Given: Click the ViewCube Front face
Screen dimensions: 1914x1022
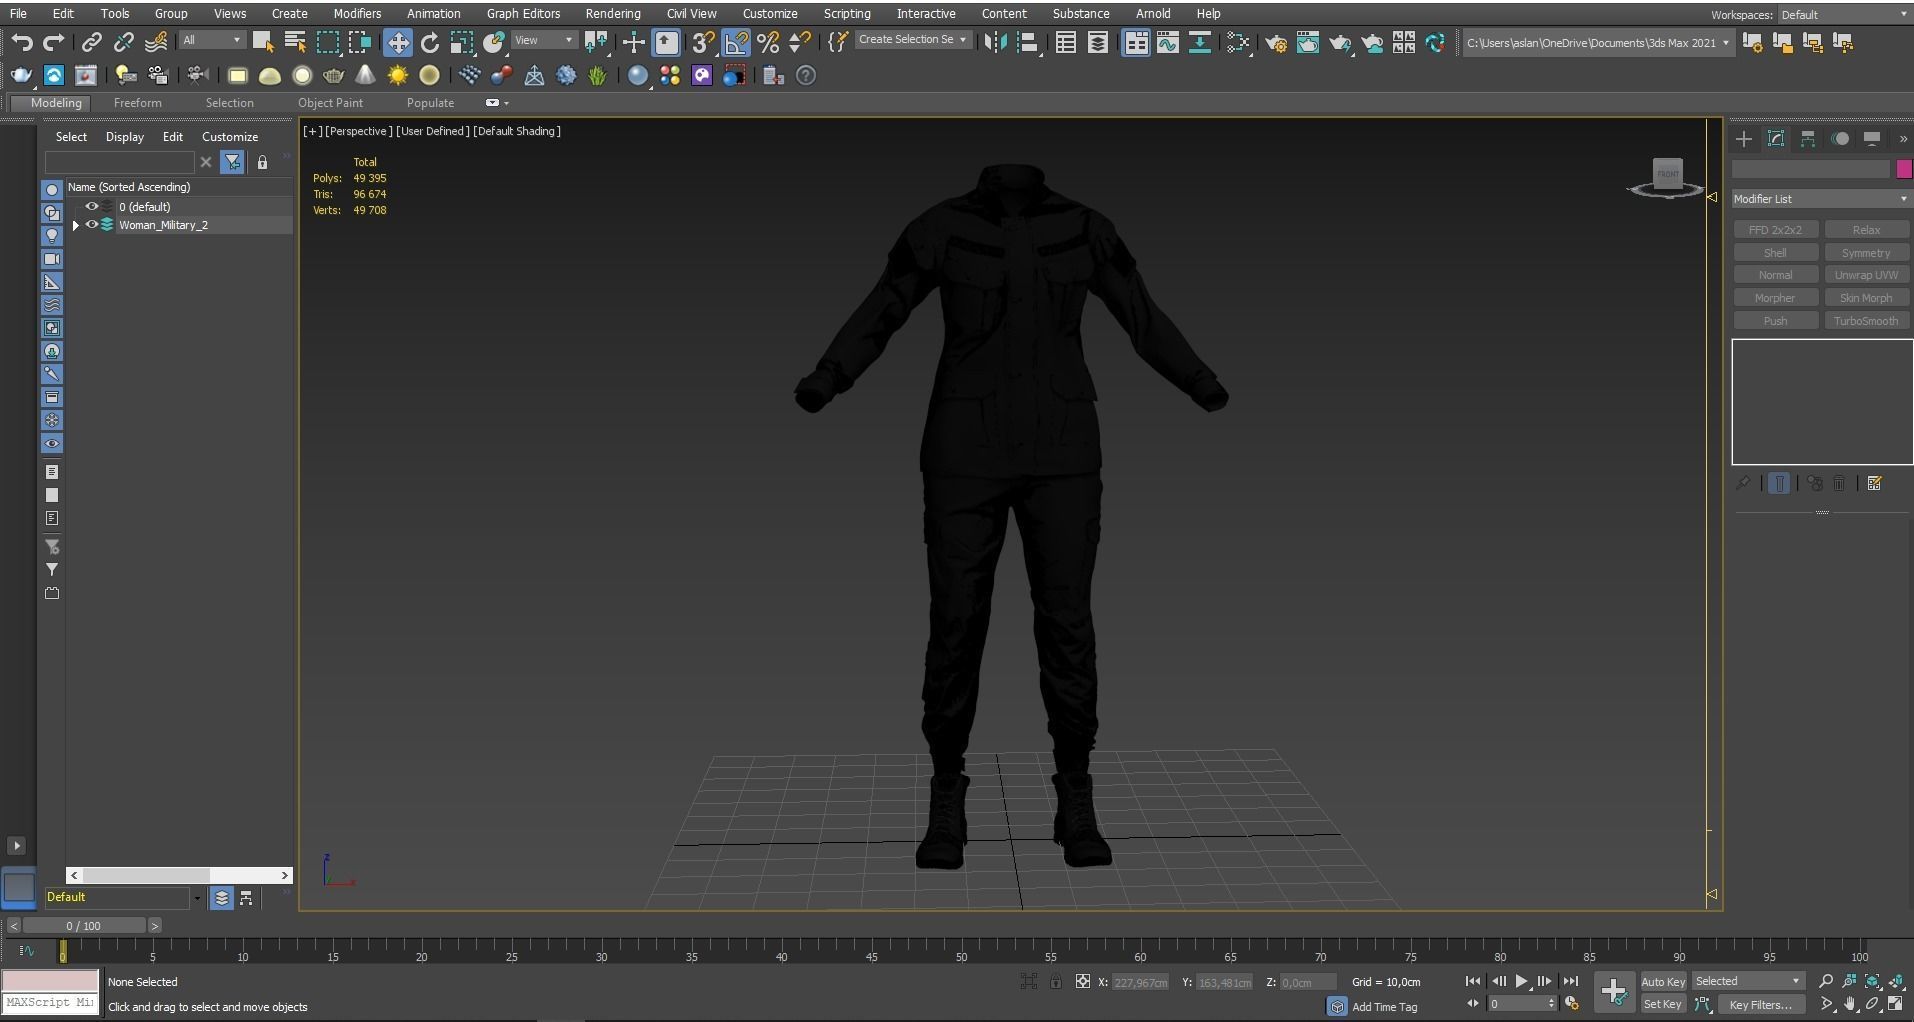Looking at the screenshot, I should click(1667, 174).
